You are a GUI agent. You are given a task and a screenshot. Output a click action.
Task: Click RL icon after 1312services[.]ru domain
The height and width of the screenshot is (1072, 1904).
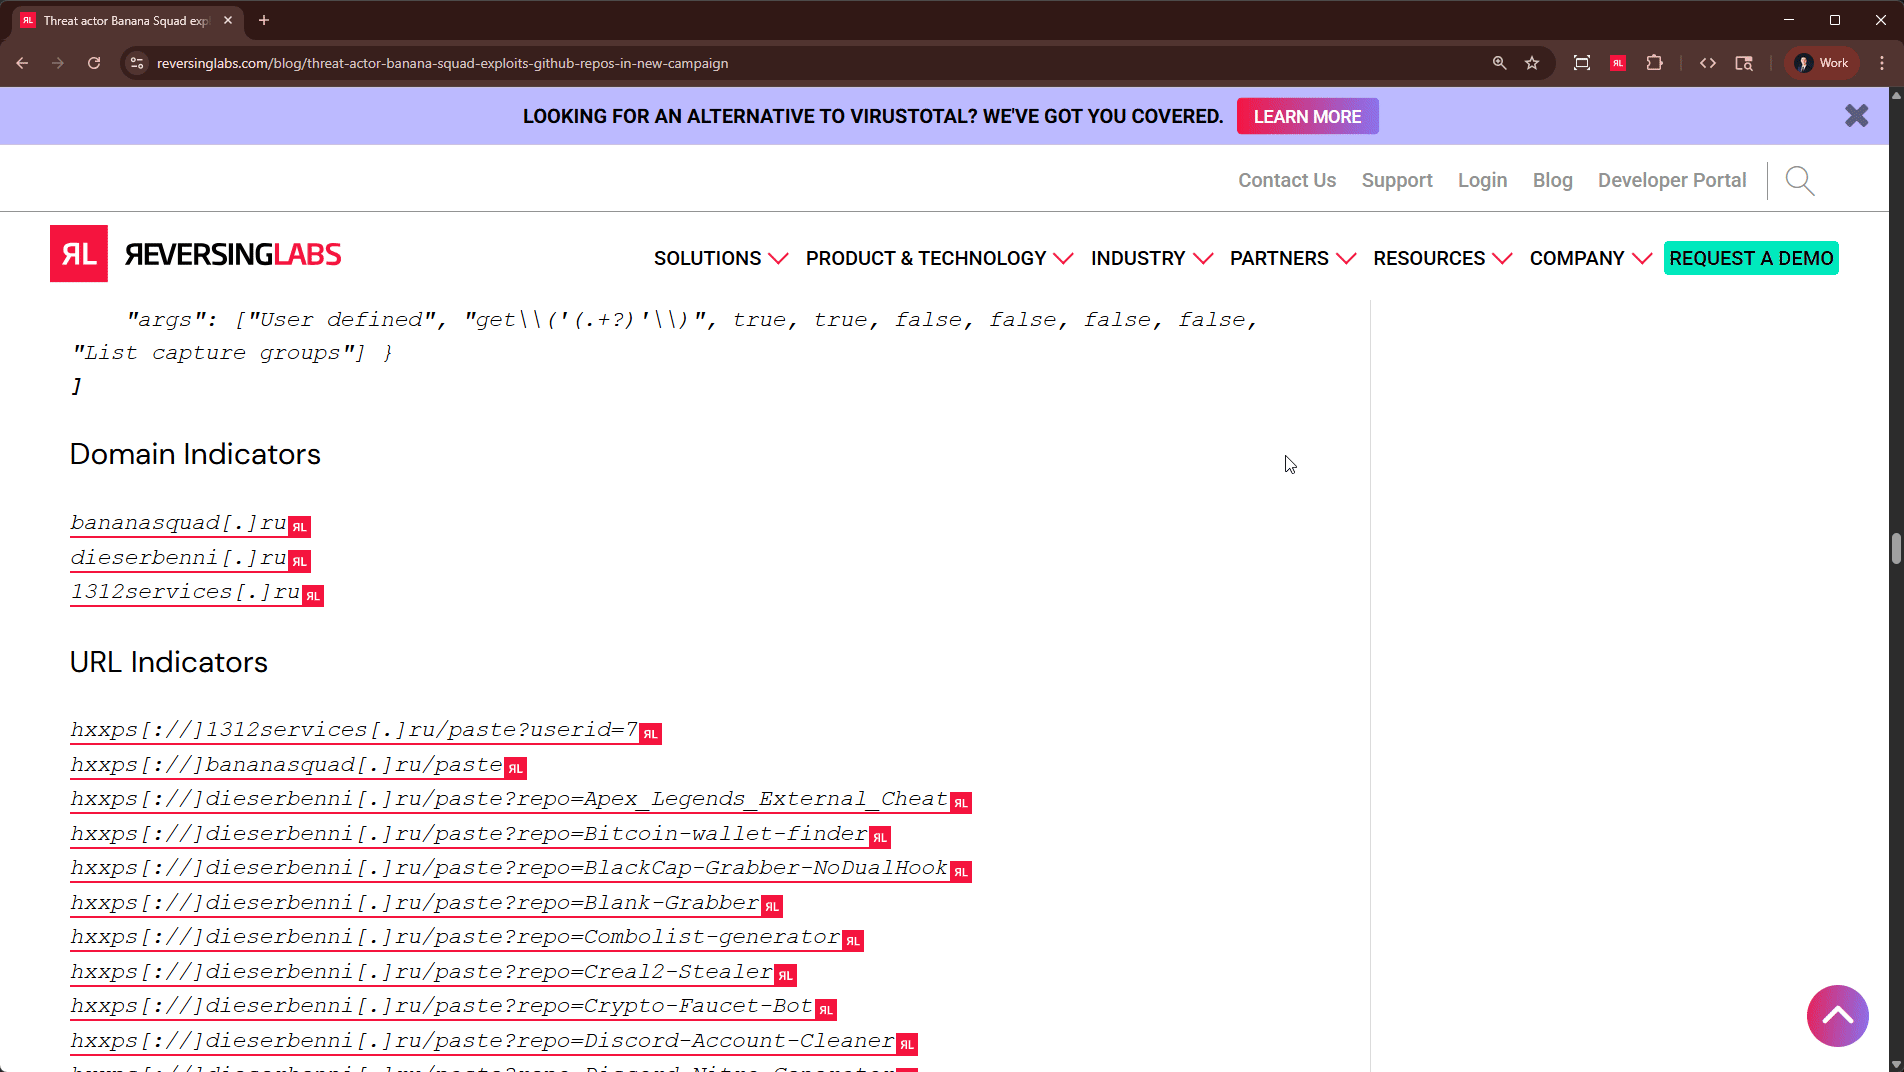click(313, 596)
